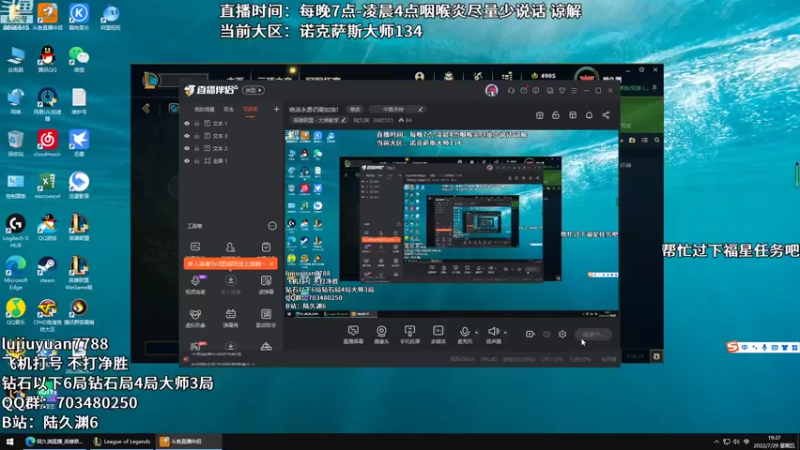
Task: Edit the 中路杀神 label with its pencil icon
Action: pos(420,109)
